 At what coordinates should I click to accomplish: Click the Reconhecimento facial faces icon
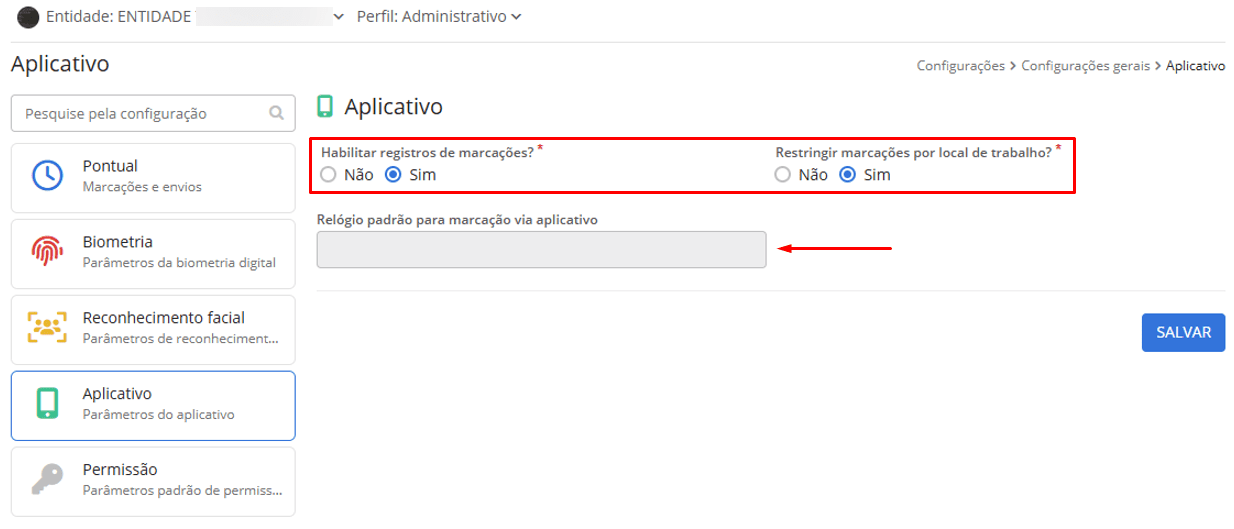click(46, 327)
